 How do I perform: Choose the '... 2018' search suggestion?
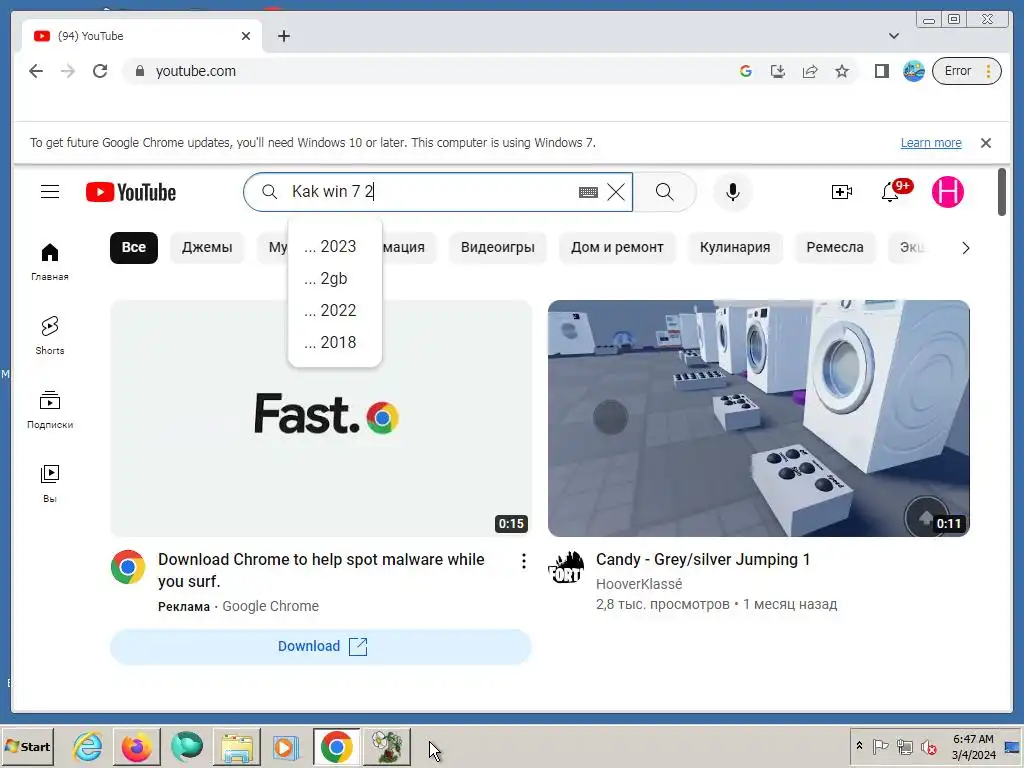(x=334, y=342)
